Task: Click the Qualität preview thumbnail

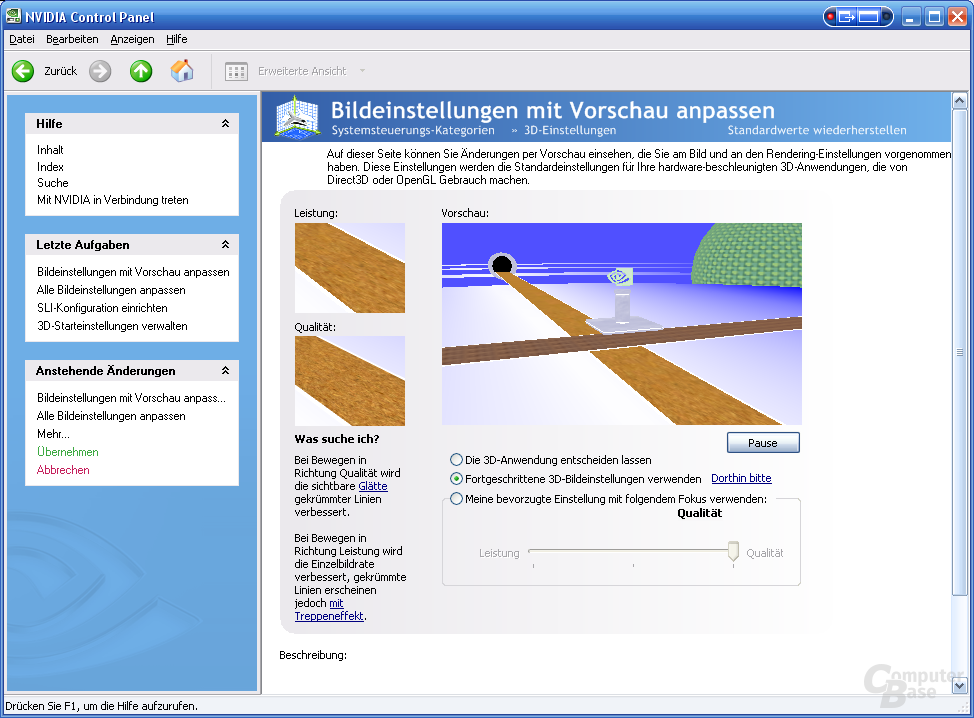Action: click(x=350, y=381)
